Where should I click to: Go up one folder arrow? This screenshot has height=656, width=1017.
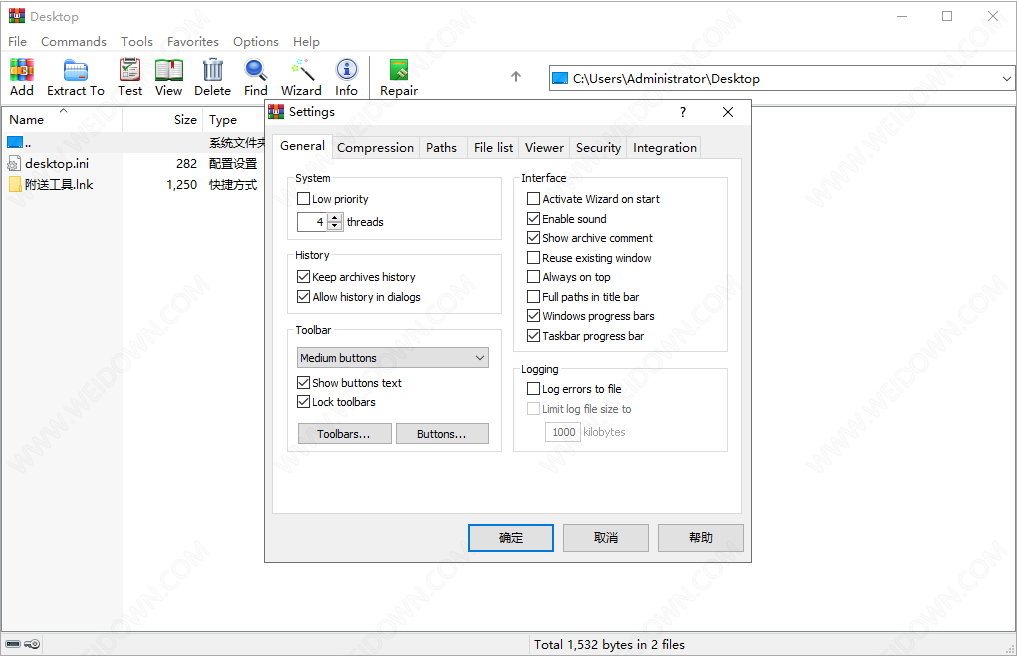point(516,77)
